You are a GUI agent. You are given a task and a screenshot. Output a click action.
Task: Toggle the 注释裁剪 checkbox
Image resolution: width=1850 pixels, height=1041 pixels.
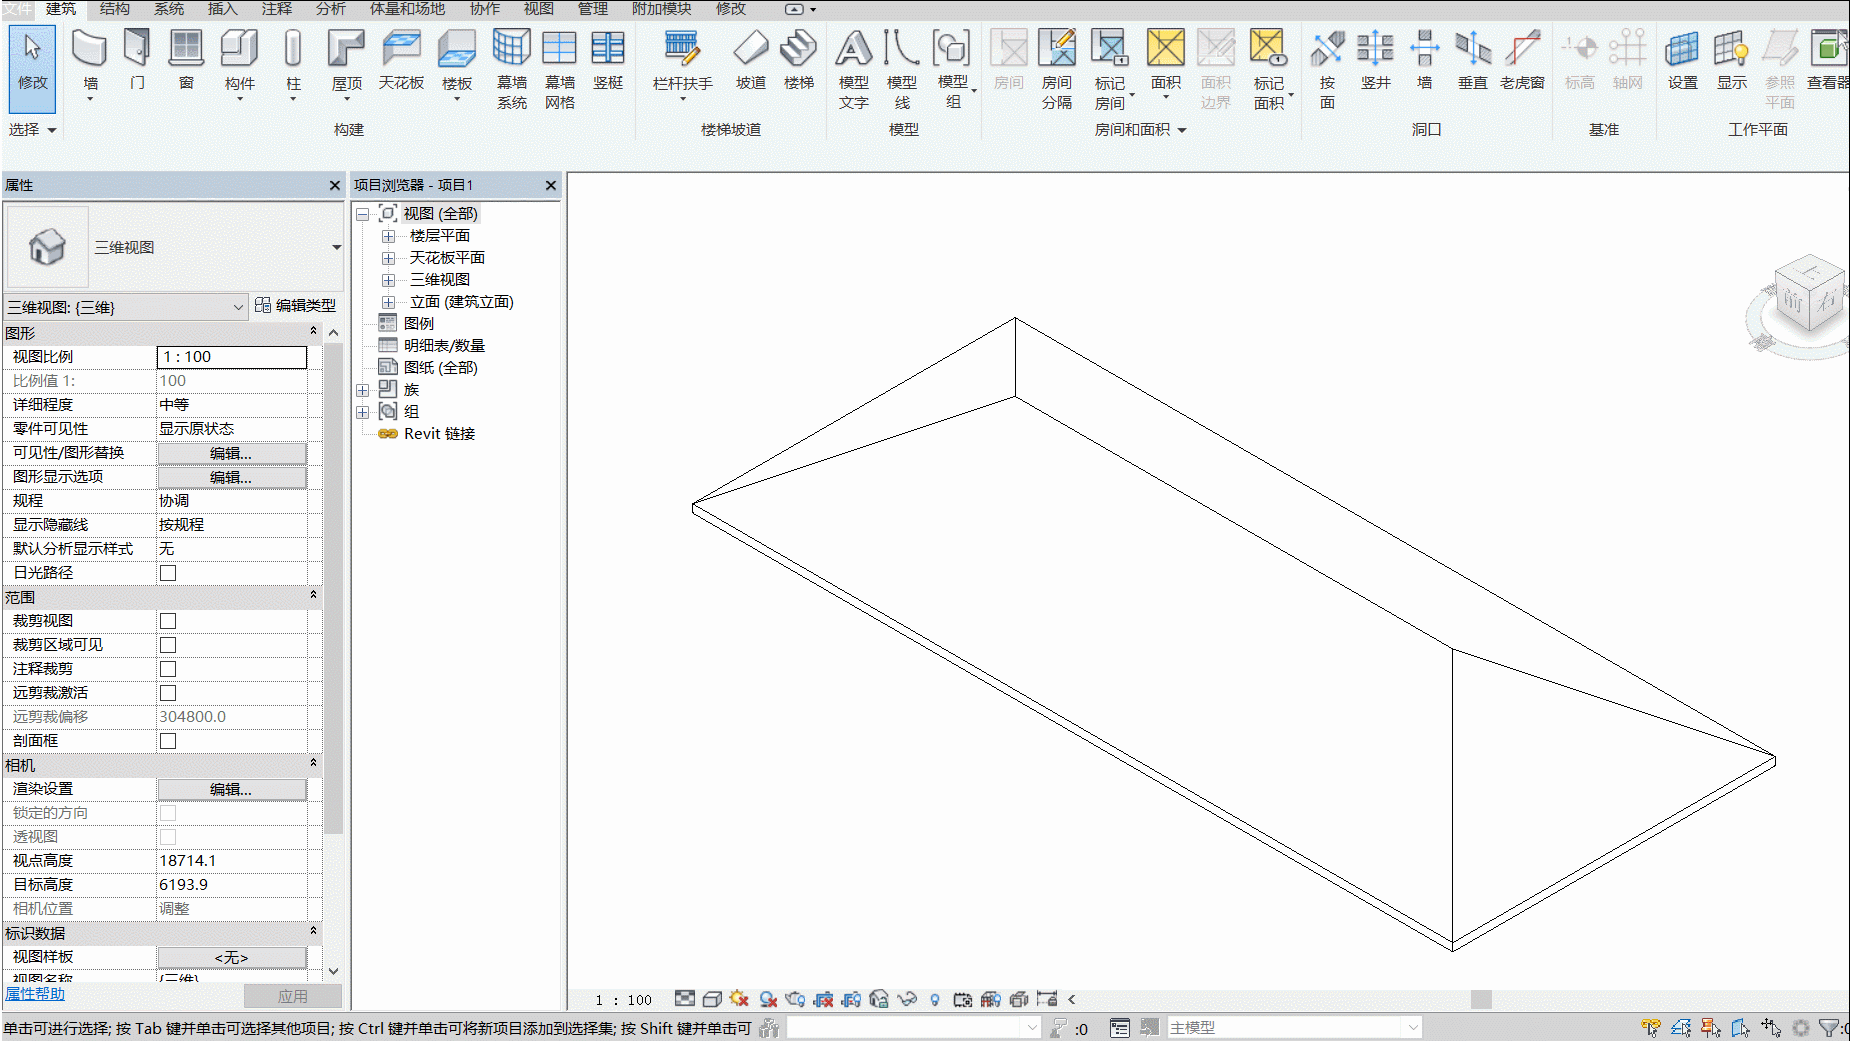coord(168,669)
